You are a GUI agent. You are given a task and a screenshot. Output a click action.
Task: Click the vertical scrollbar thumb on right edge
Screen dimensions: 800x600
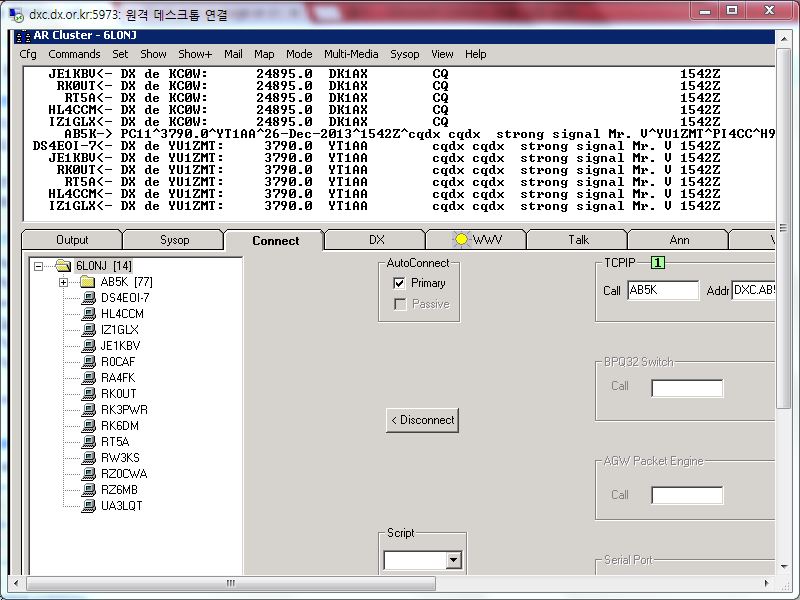point(783,228)
